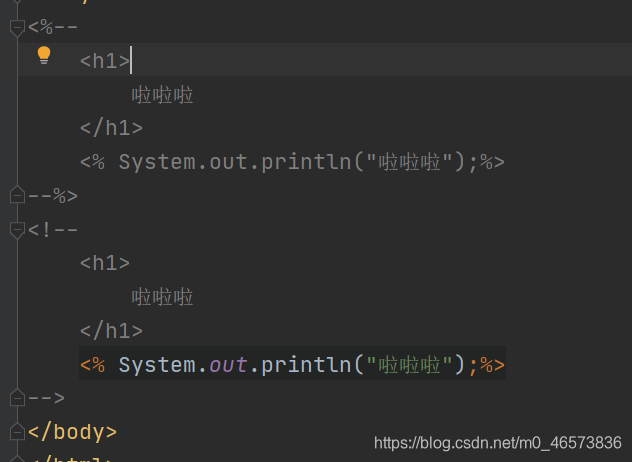Click "println" in the colored scriptlet line

point(306,365)
